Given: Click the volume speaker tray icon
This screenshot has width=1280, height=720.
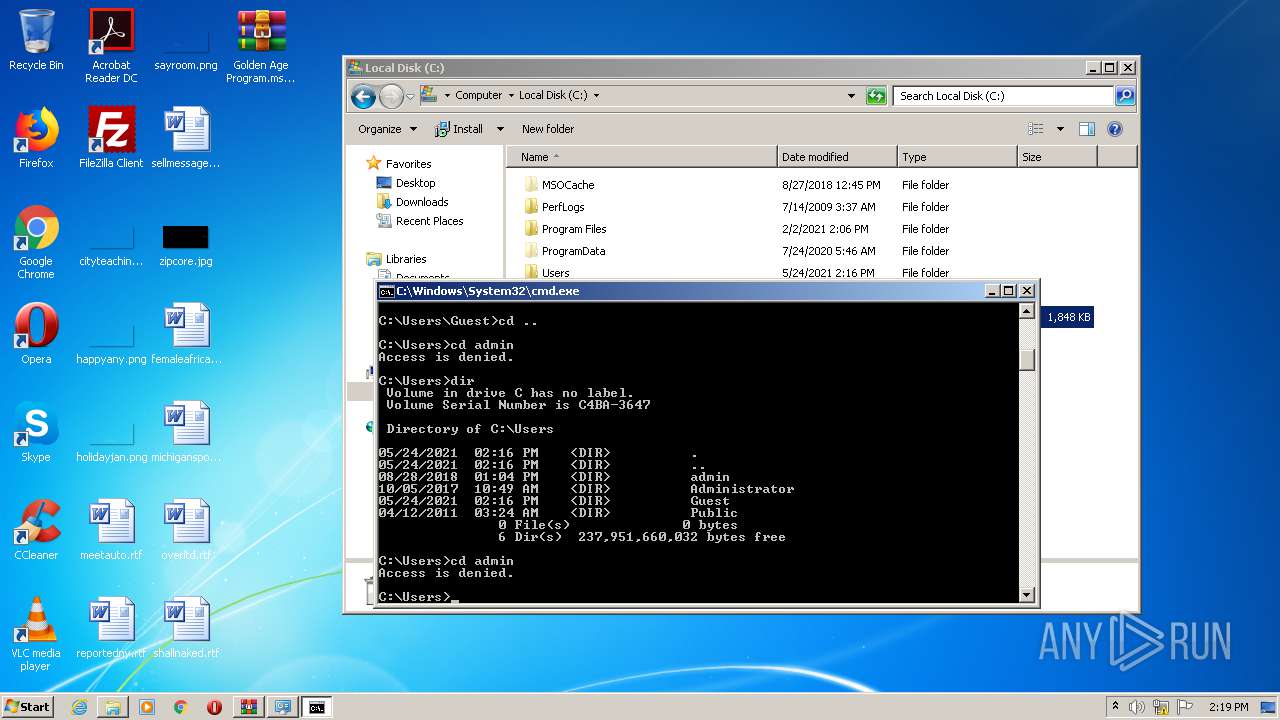Looking at the screenshot, I should click(x=1137, y=707).
